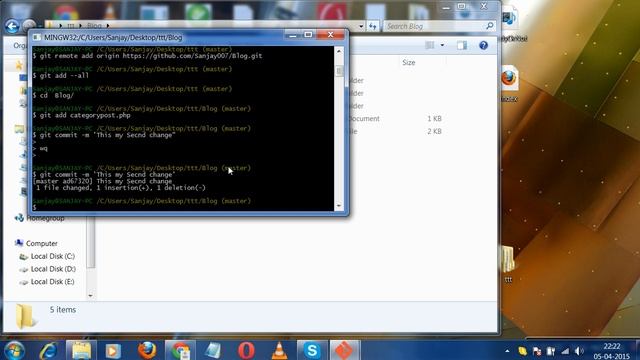This screenshot has width=640, height=360.
Task: Click the ttt breadcrumb in address bar
Action: 71,26
